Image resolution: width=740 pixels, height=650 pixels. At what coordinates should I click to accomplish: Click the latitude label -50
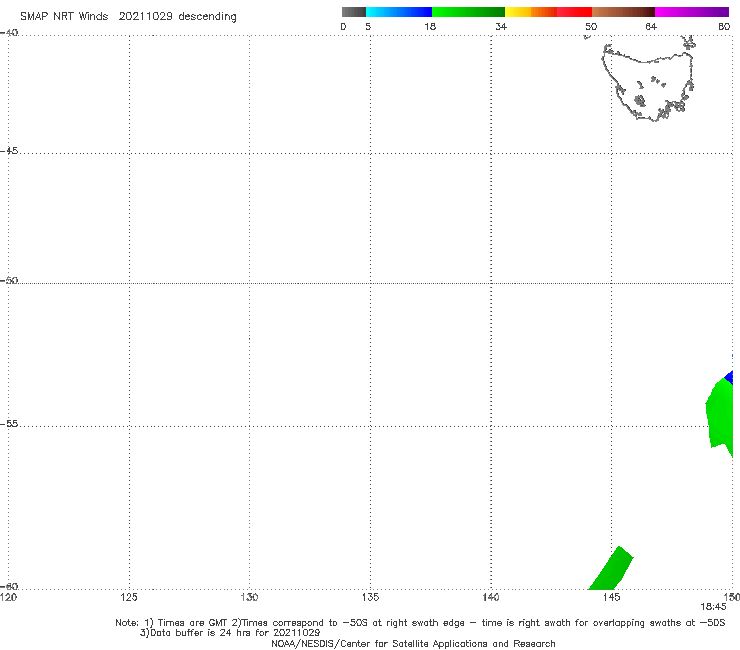pos(9,281)
